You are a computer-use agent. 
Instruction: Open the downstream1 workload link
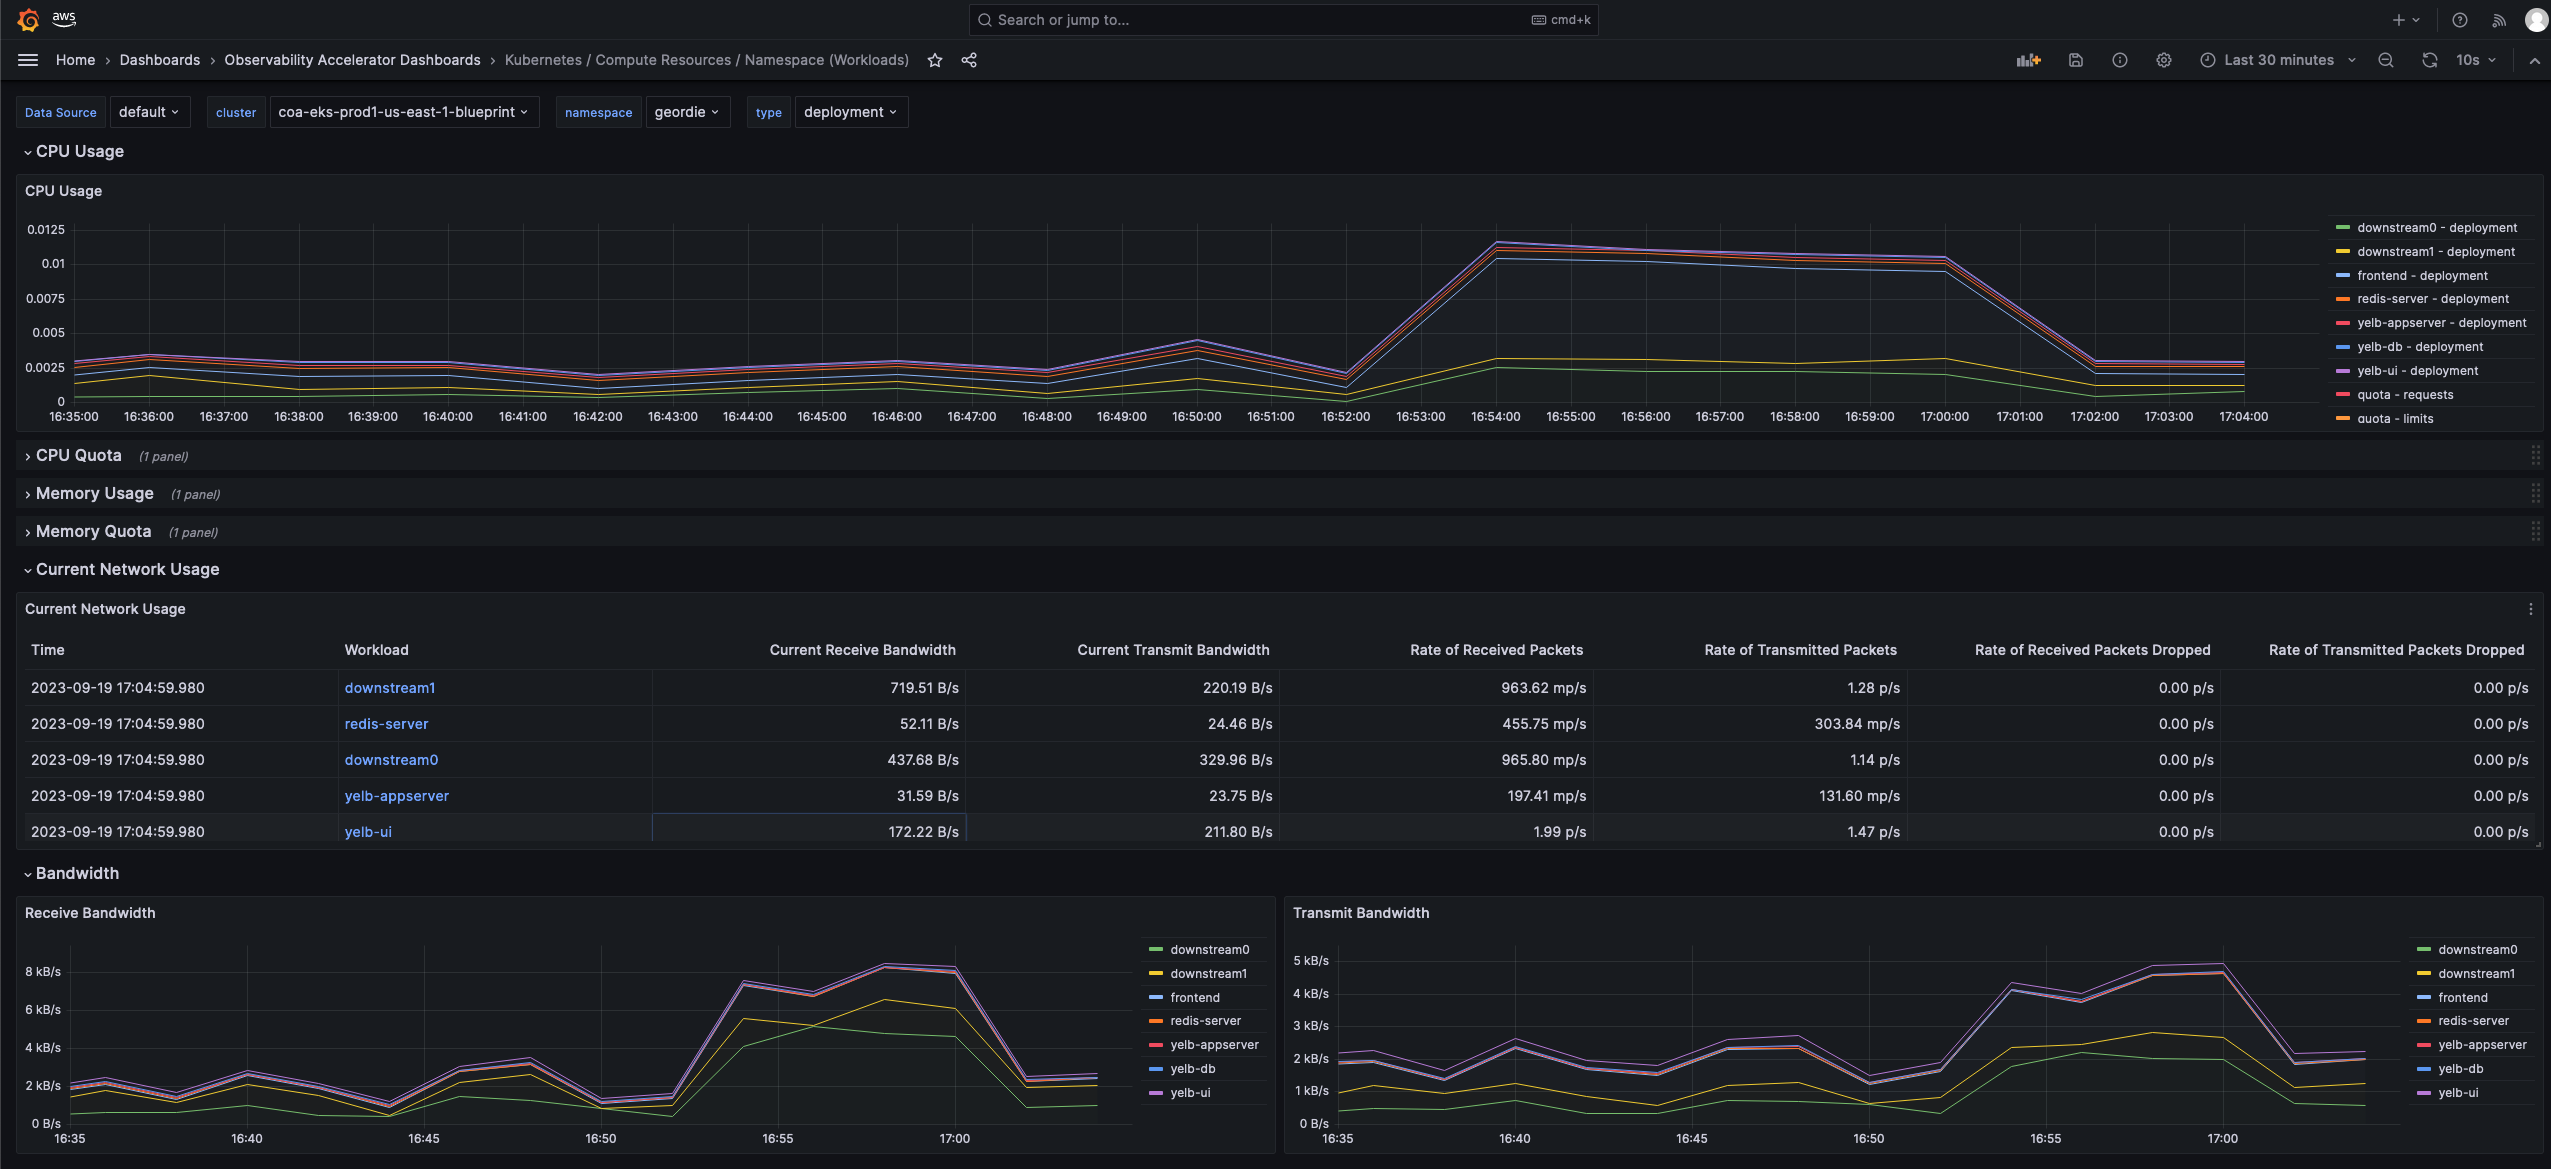click(x=390, y=688)
